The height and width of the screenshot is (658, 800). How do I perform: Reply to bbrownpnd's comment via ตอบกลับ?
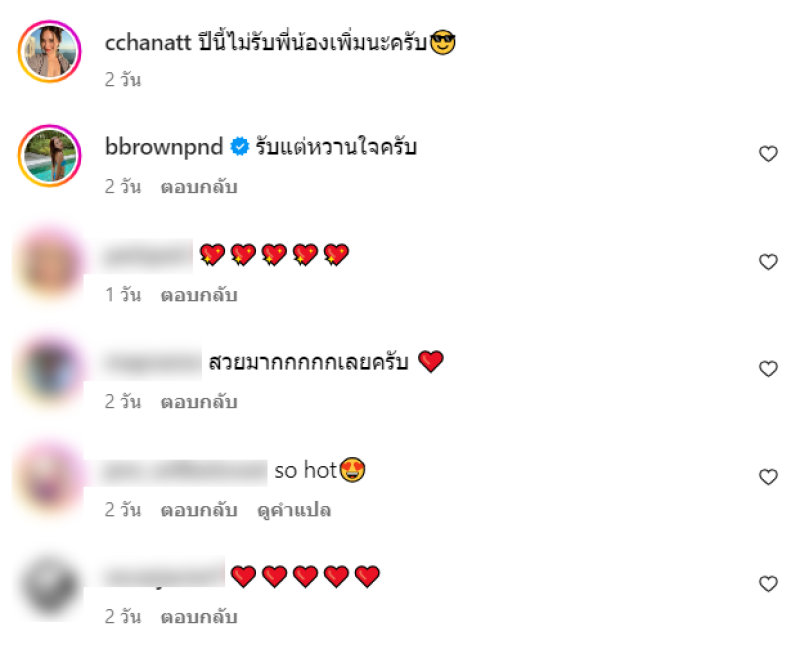coord(199,187)
